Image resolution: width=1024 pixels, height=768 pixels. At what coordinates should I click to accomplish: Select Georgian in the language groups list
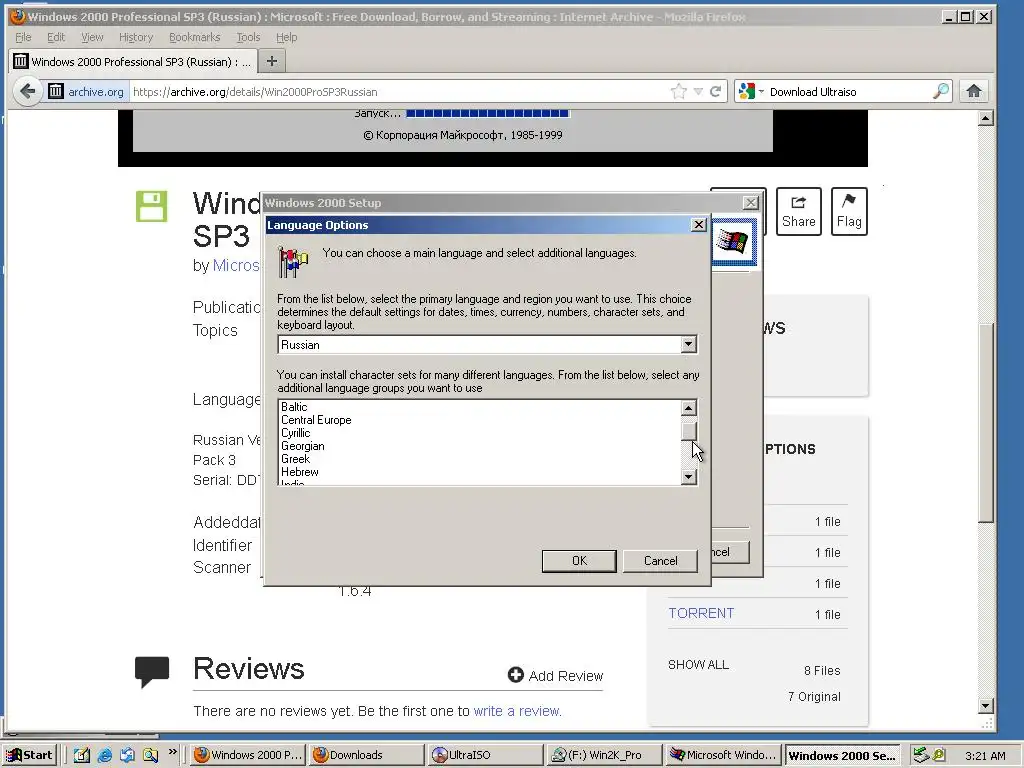tap(302, 446)
